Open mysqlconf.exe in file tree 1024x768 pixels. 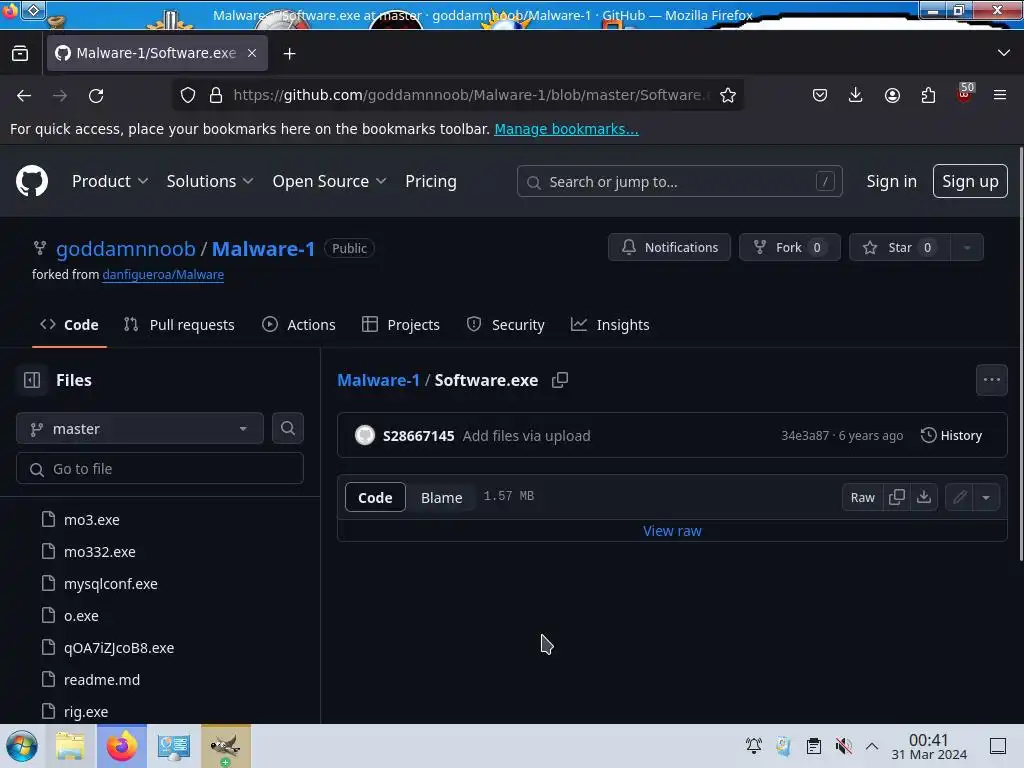coord(110,583)
